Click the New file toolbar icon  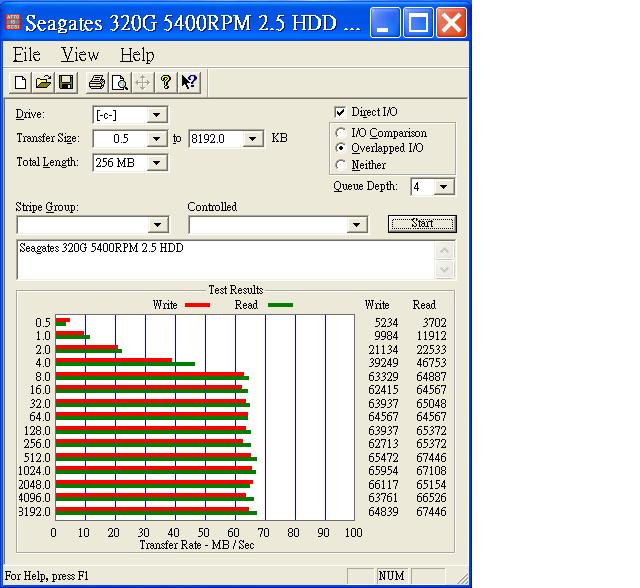(20, 82)
